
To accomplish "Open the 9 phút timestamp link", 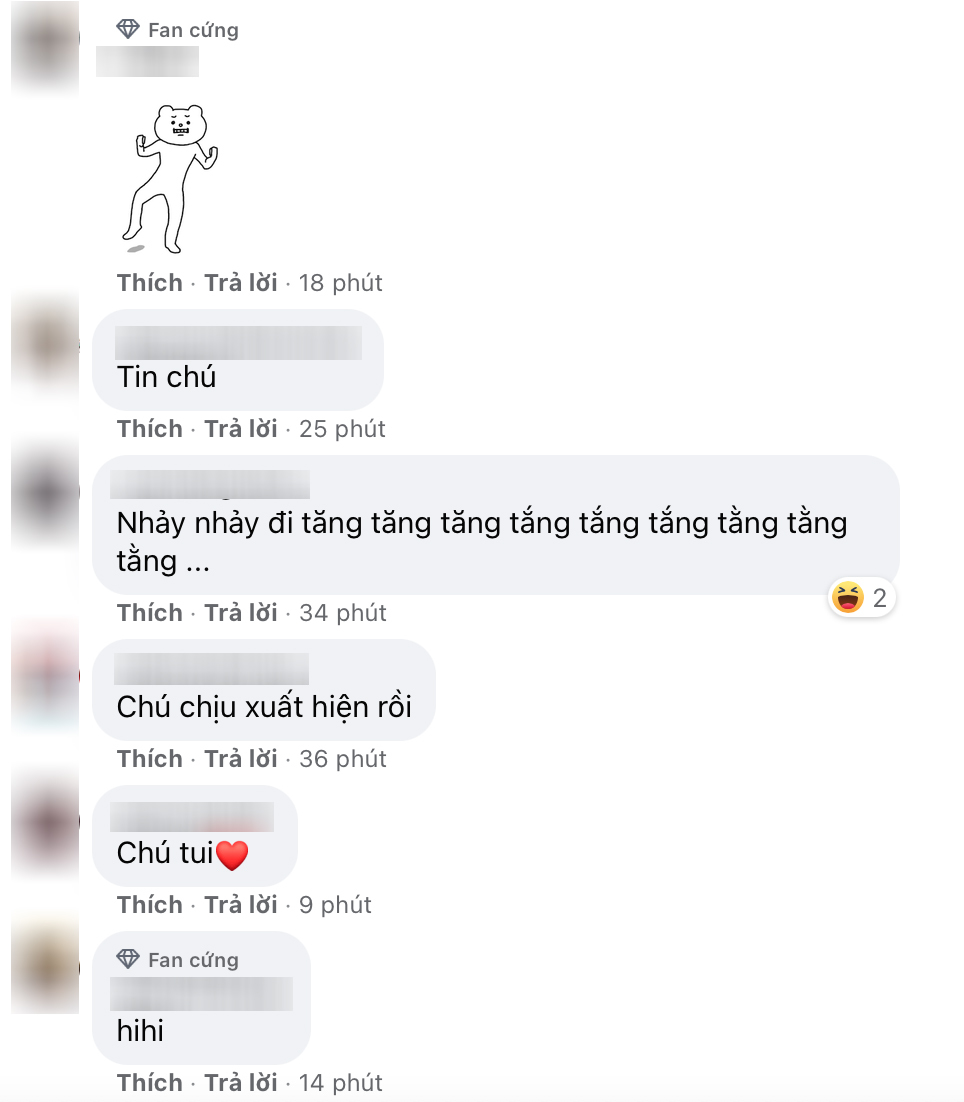I will click(x=335, y=905).
